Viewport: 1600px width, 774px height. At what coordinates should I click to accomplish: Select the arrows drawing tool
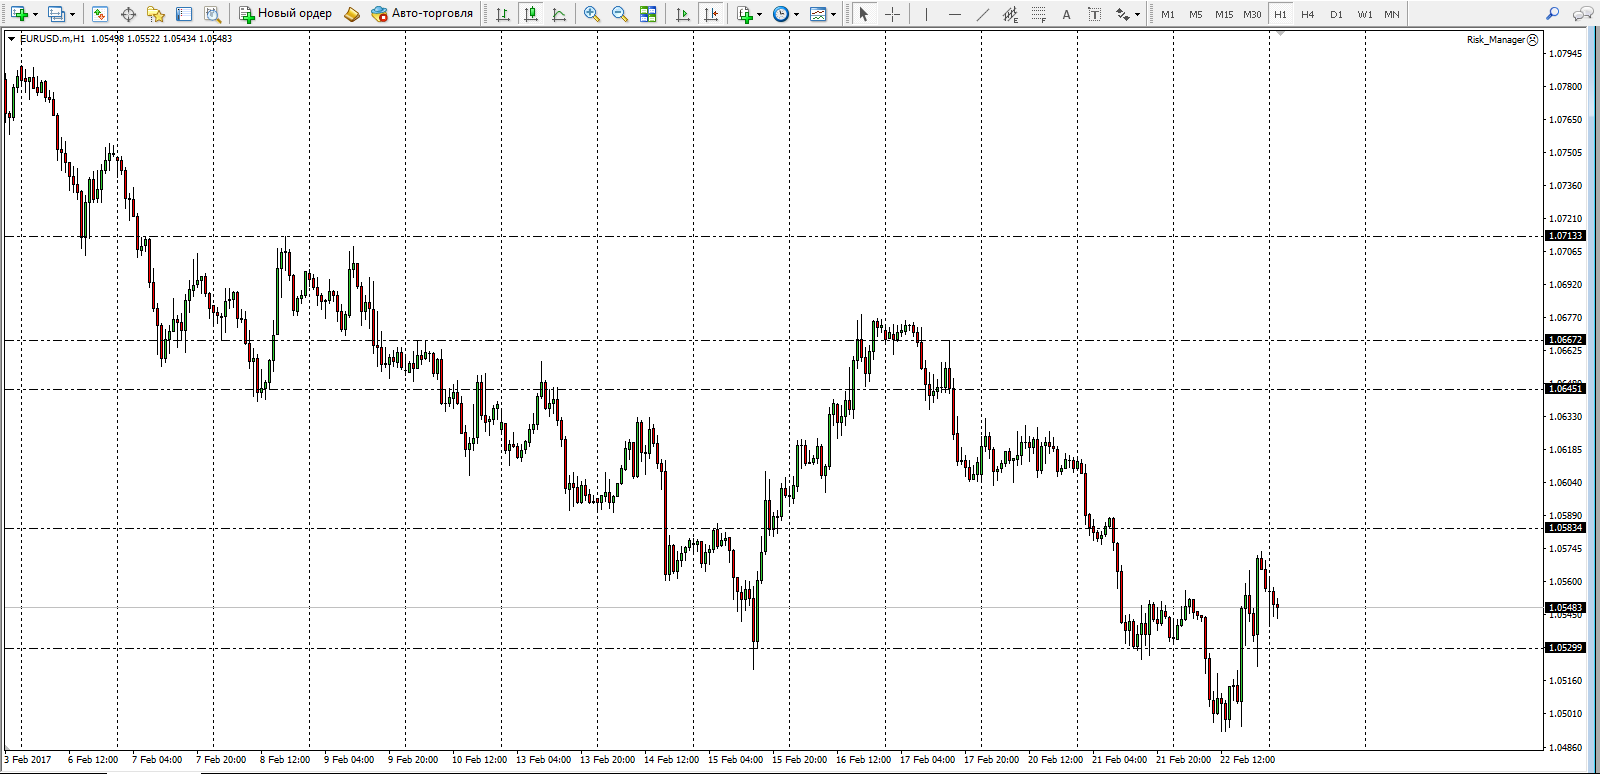[1123, 14]
